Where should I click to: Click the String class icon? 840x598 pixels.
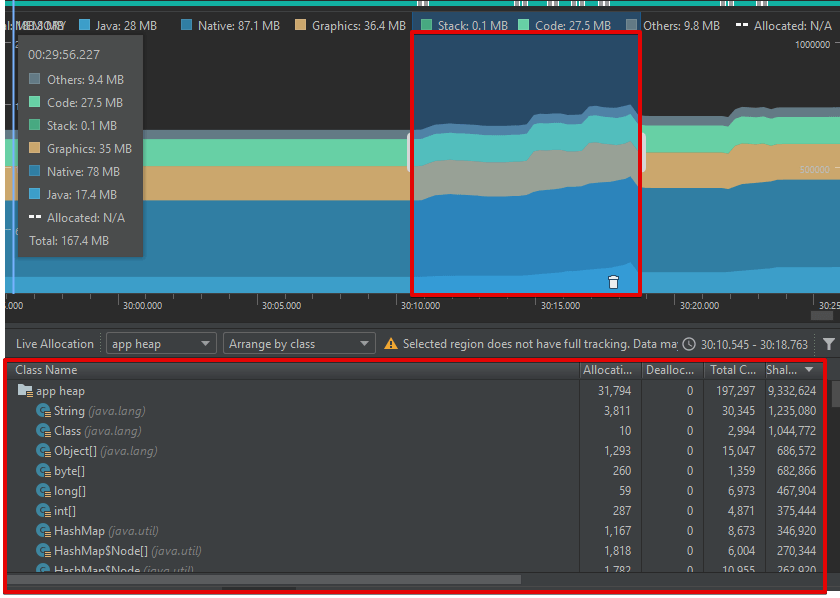pyautogui.click(x=43, y=411)
